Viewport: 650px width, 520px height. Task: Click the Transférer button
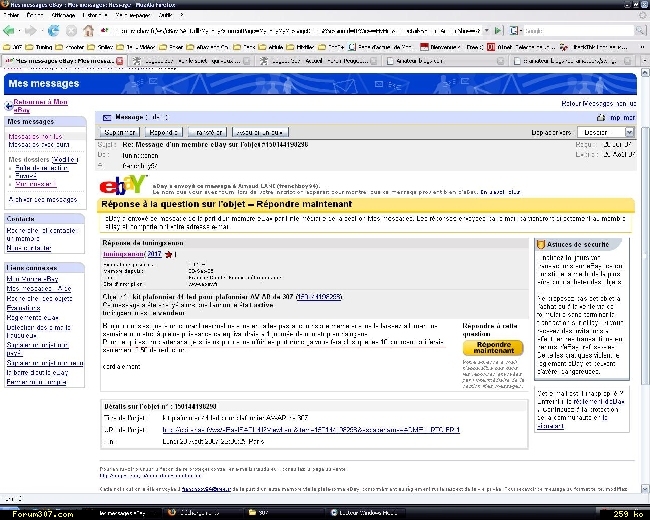click(x=207, y=132)
